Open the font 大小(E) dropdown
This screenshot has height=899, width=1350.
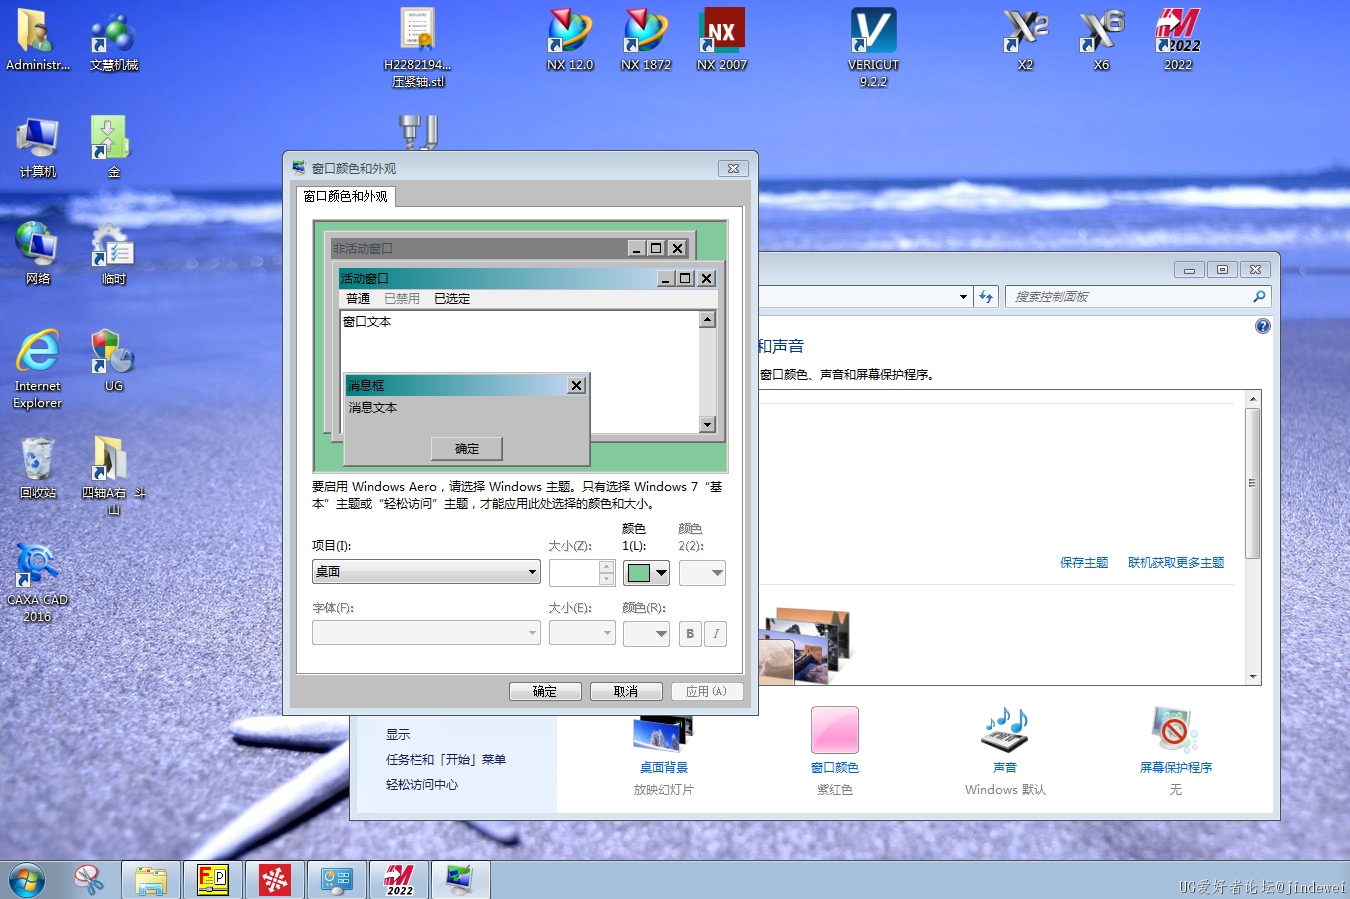pyautogui.click(x=582, y=633)
